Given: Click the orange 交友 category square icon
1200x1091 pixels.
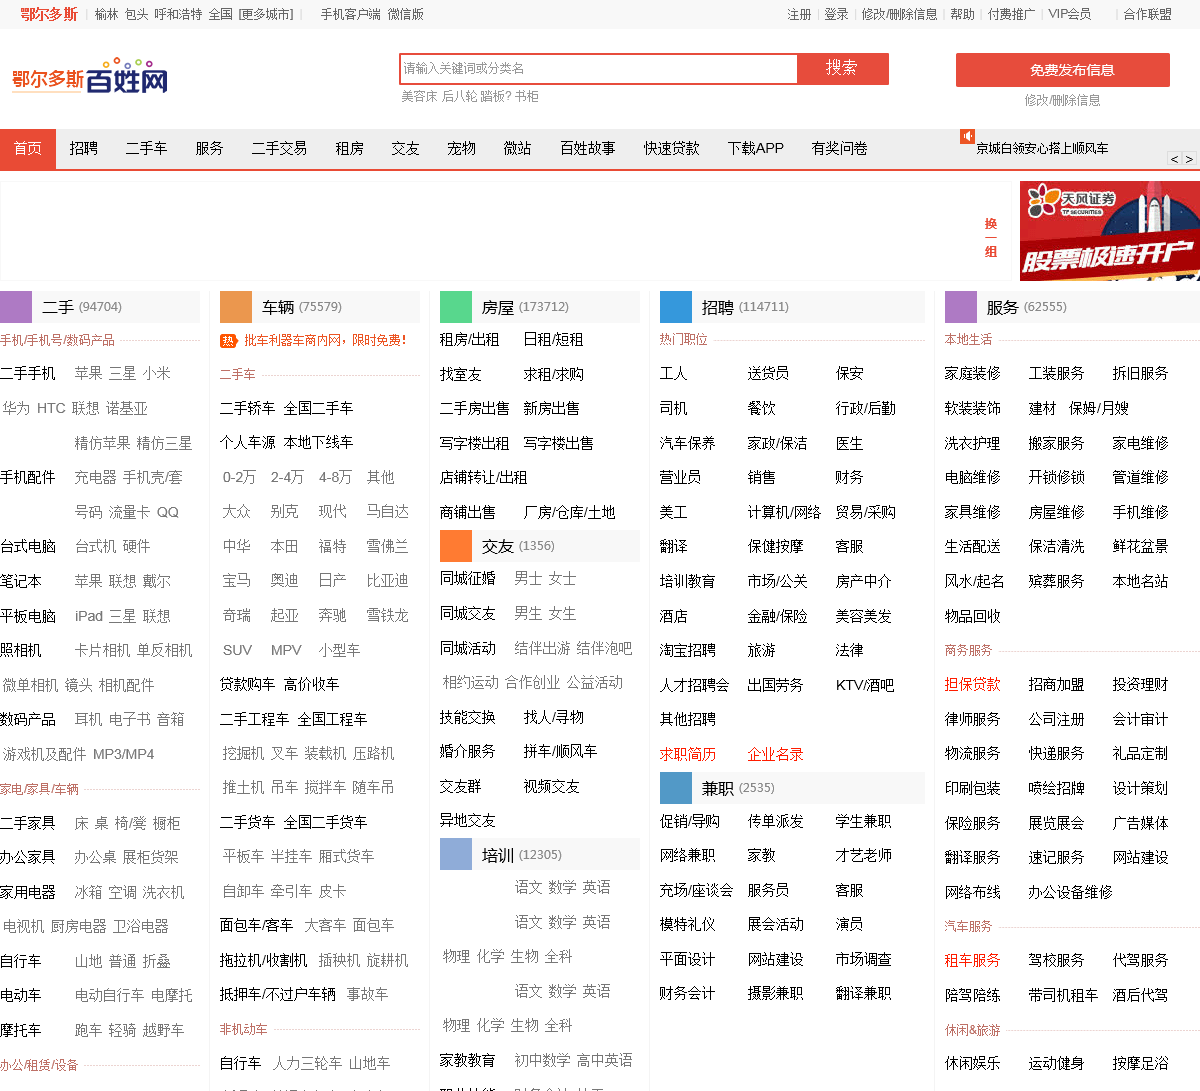Looking at the screenshot, I should [456, 546].
